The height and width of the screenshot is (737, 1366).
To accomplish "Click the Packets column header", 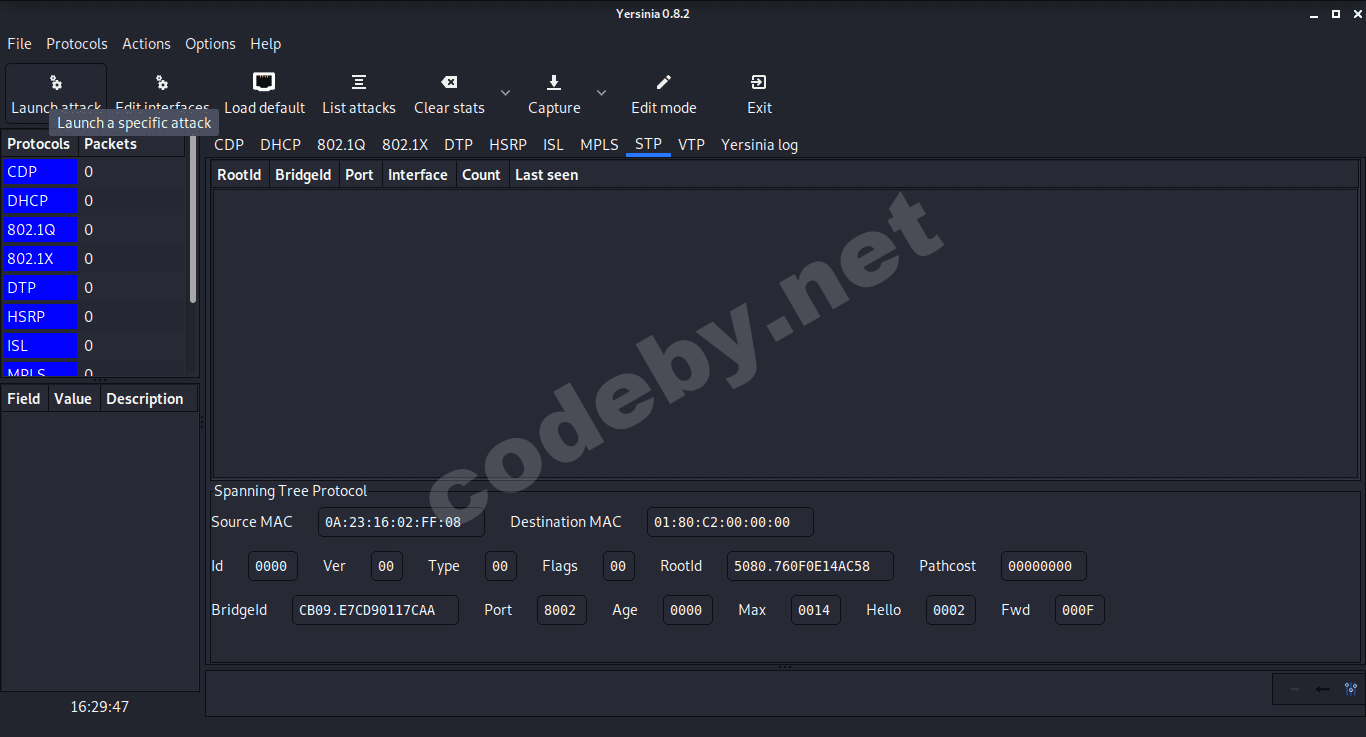I will [x=132, y=144].
